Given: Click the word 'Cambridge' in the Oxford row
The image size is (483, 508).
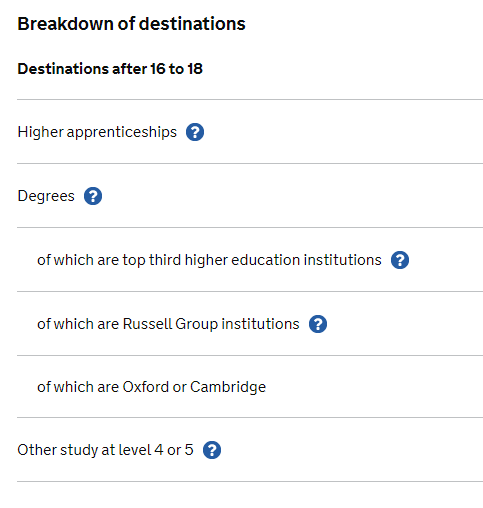Looking at the screenshot, I should (x=228, y=387).
